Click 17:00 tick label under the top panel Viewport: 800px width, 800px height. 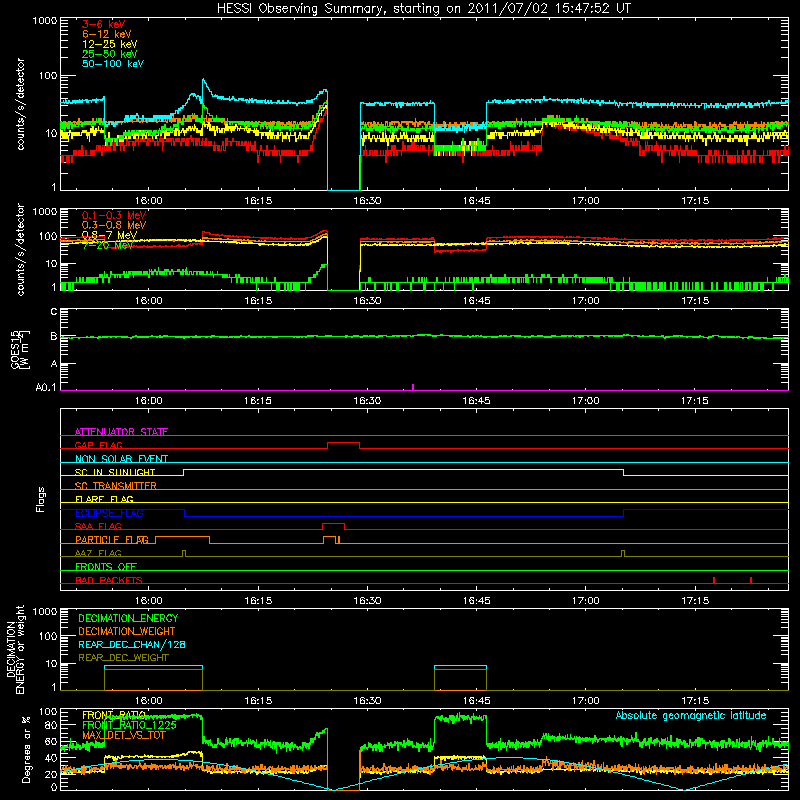[x=586, y=201]
